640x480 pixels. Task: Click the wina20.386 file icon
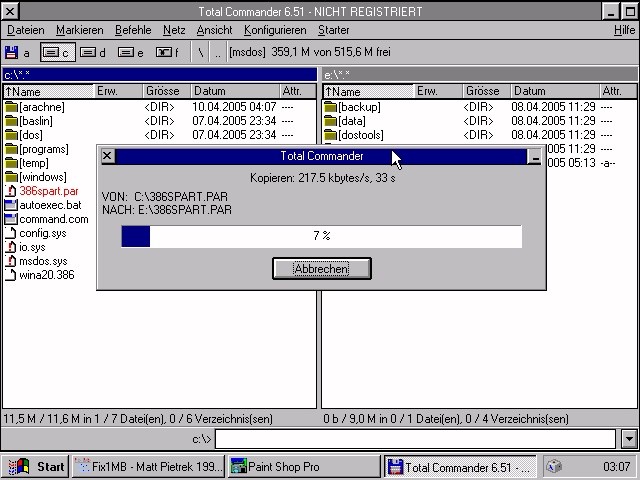pyautogui.click(x=11, y=275)
